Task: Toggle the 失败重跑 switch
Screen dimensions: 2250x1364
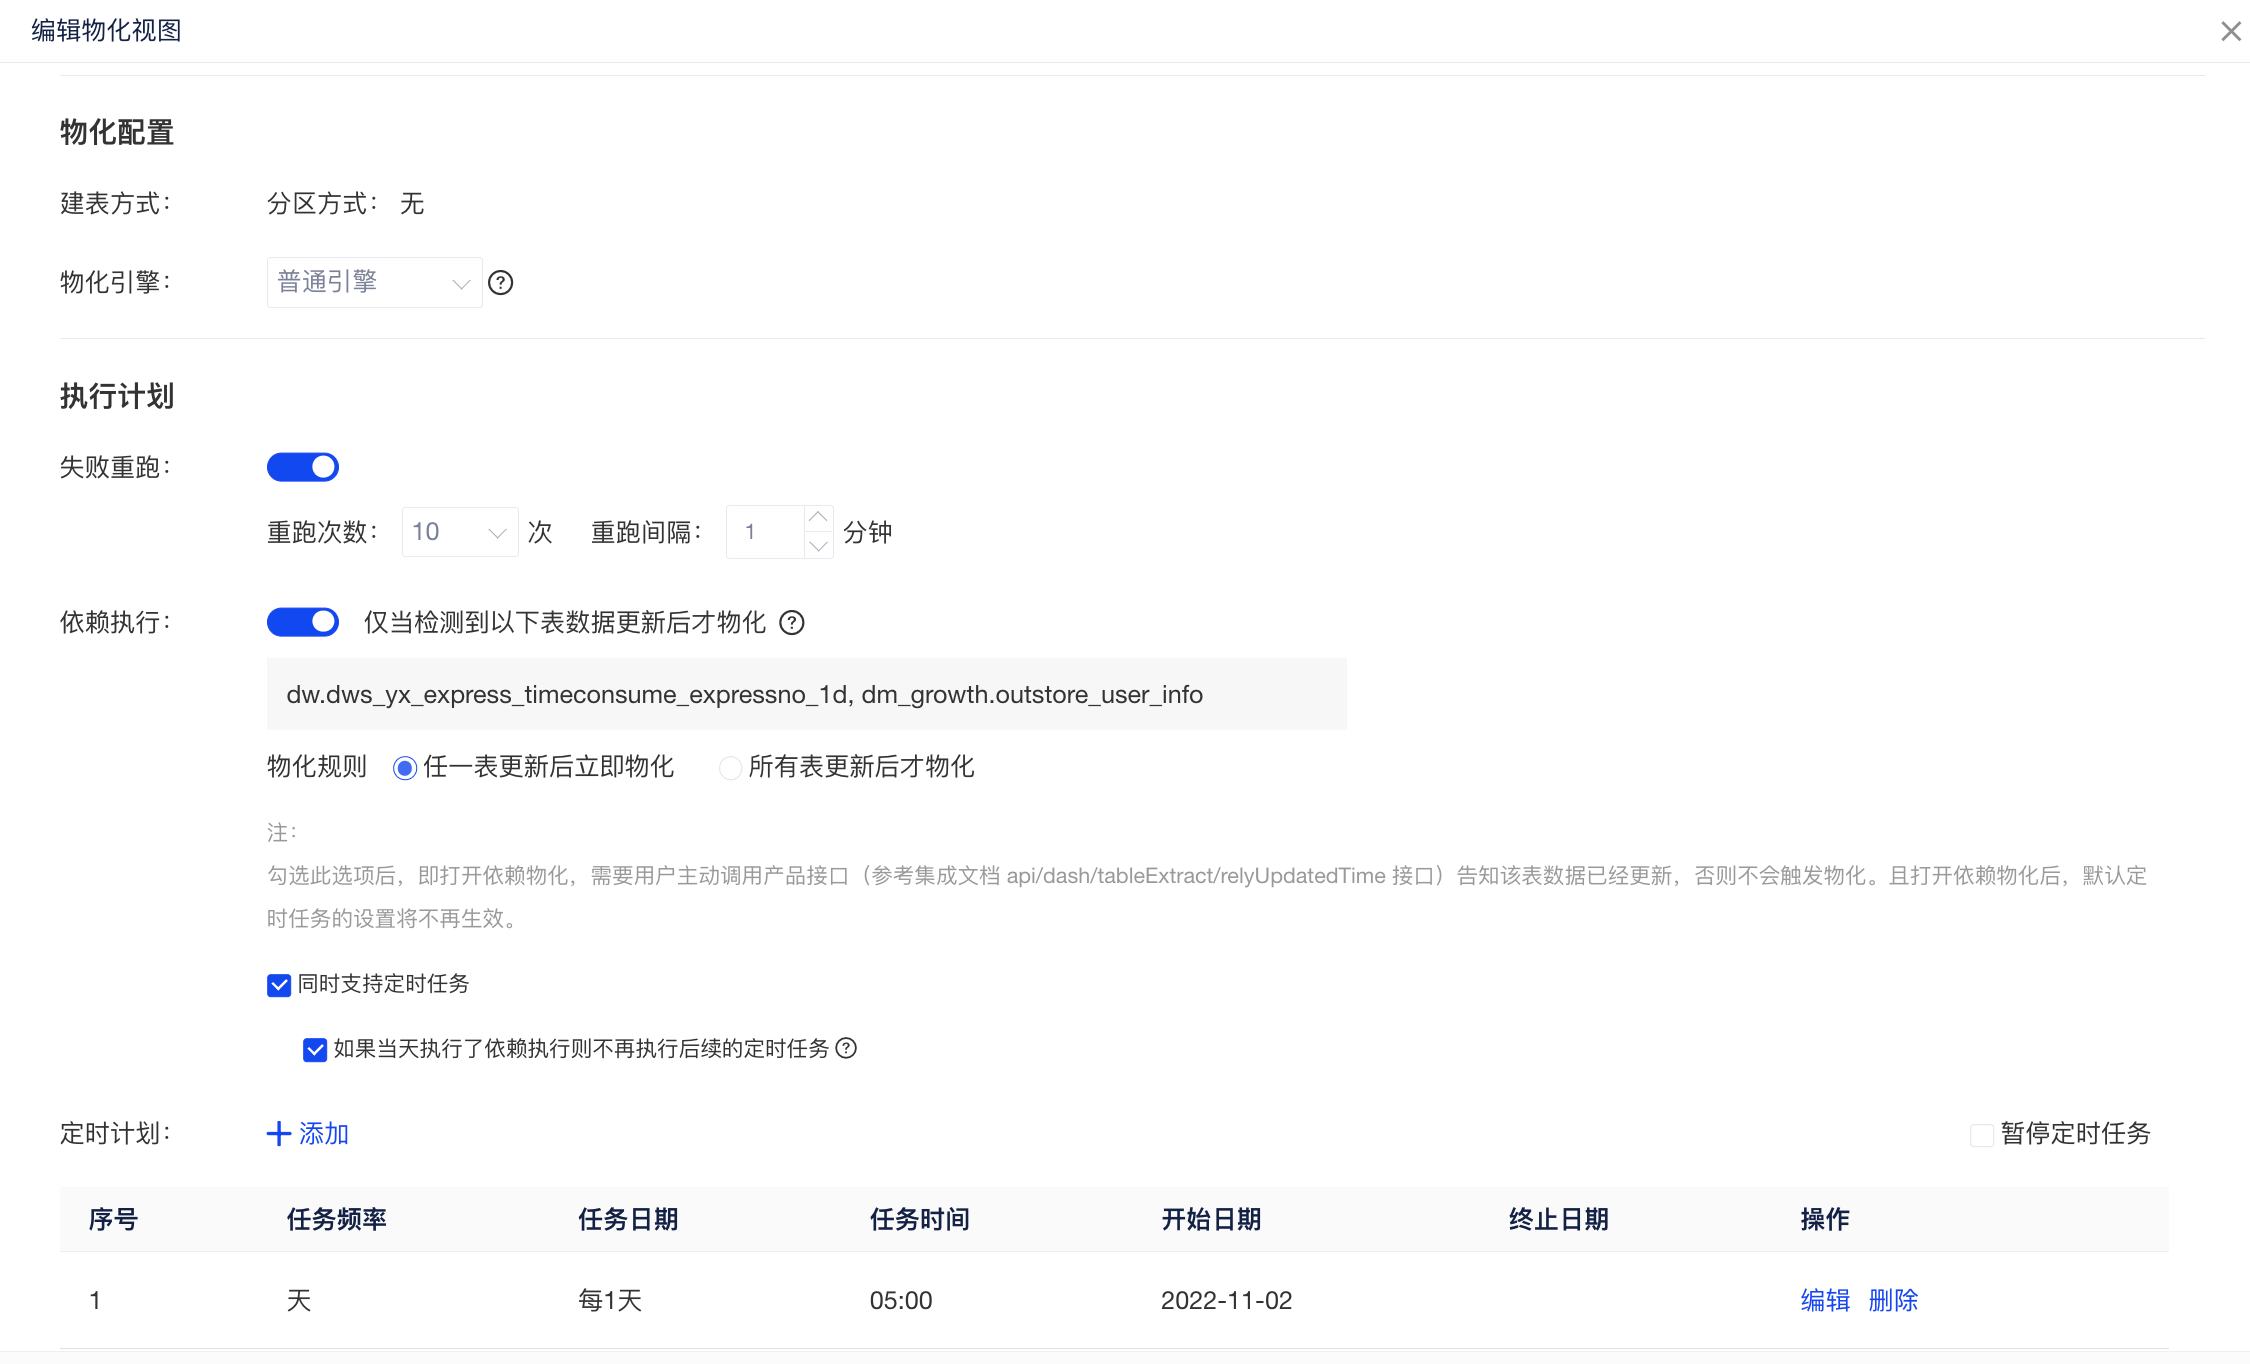Action: pos(303,467)
